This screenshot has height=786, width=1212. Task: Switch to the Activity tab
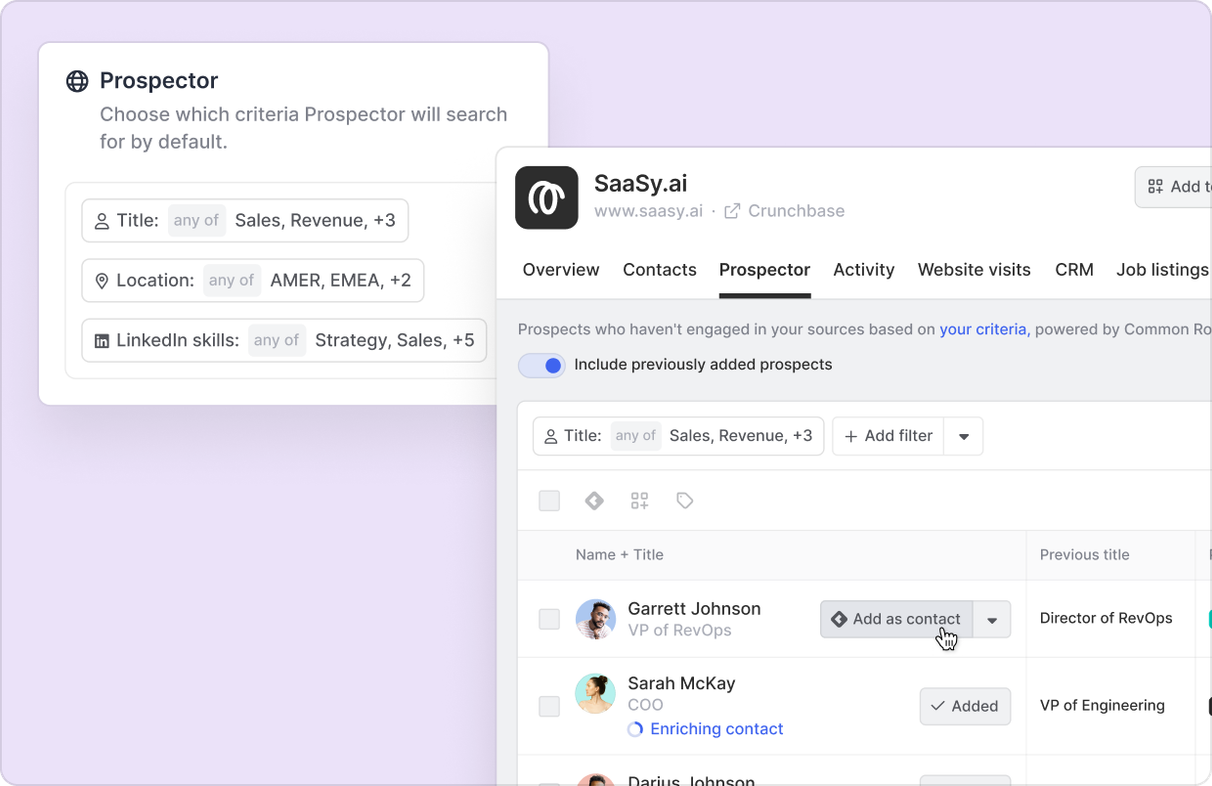click(x=864, y=270)
